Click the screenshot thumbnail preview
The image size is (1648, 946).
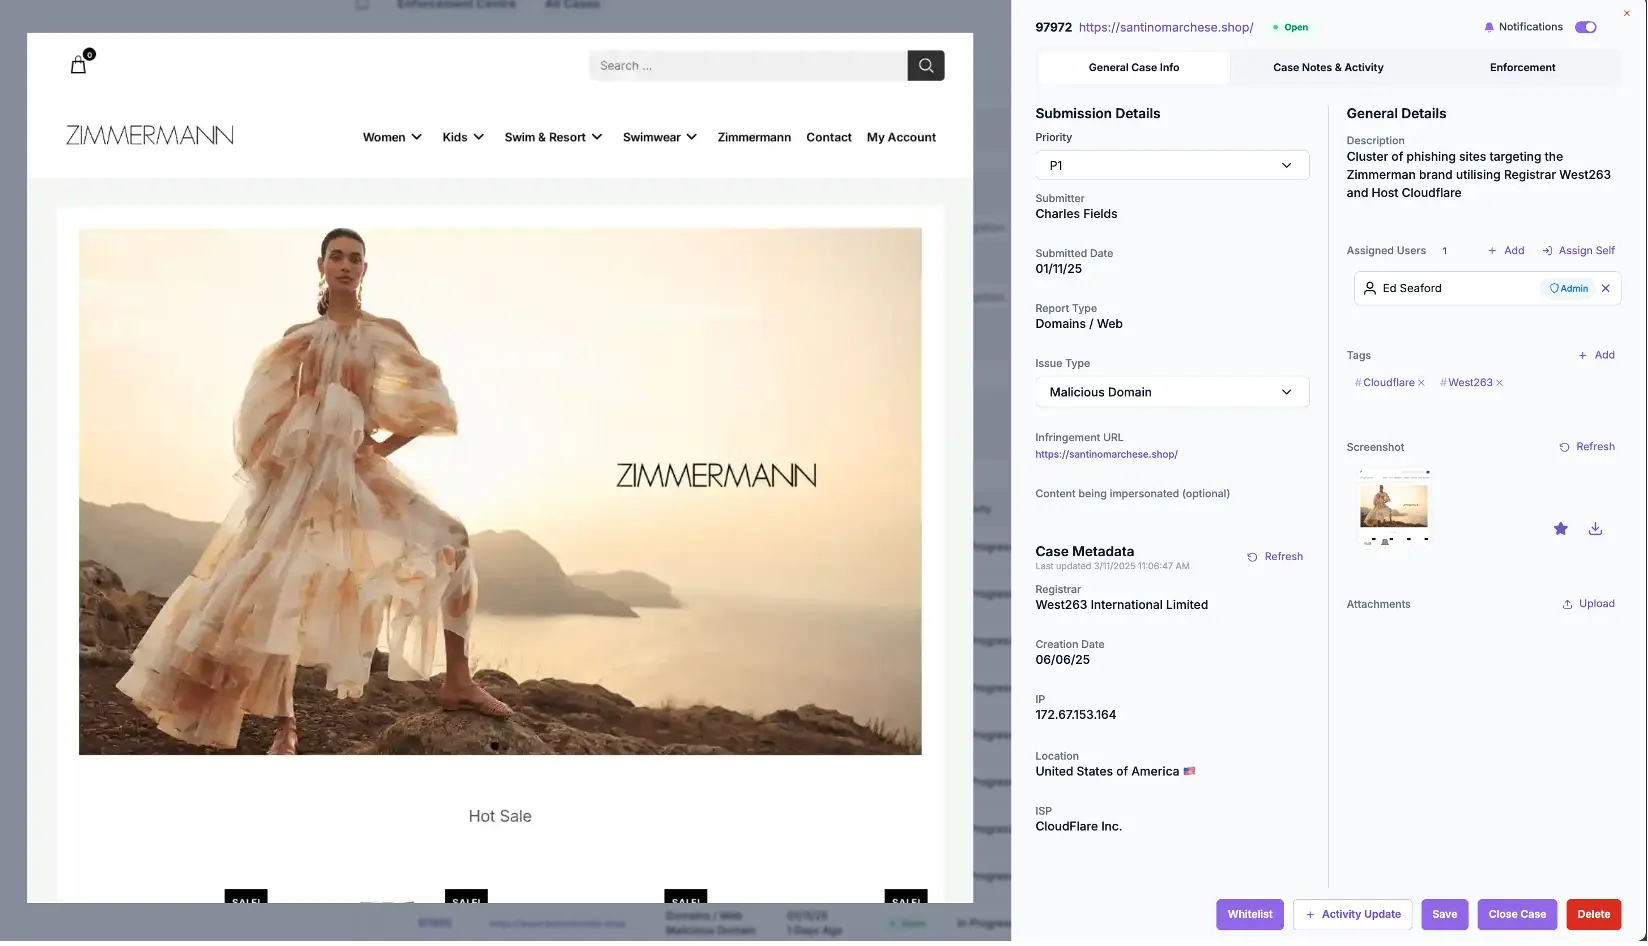coord(1393,507)
